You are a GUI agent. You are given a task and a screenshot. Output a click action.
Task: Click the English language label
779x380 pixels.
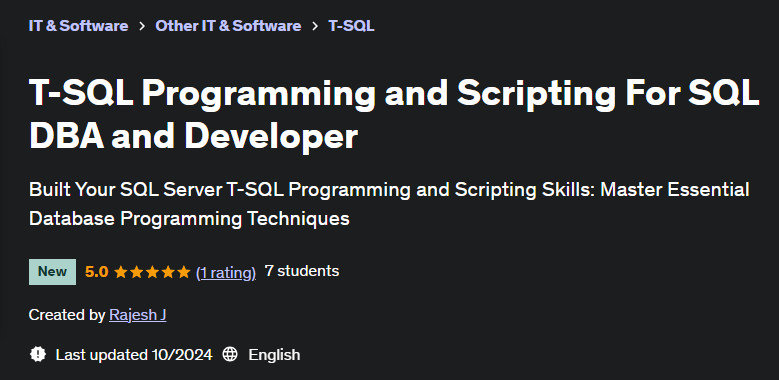tap(274, 355)
